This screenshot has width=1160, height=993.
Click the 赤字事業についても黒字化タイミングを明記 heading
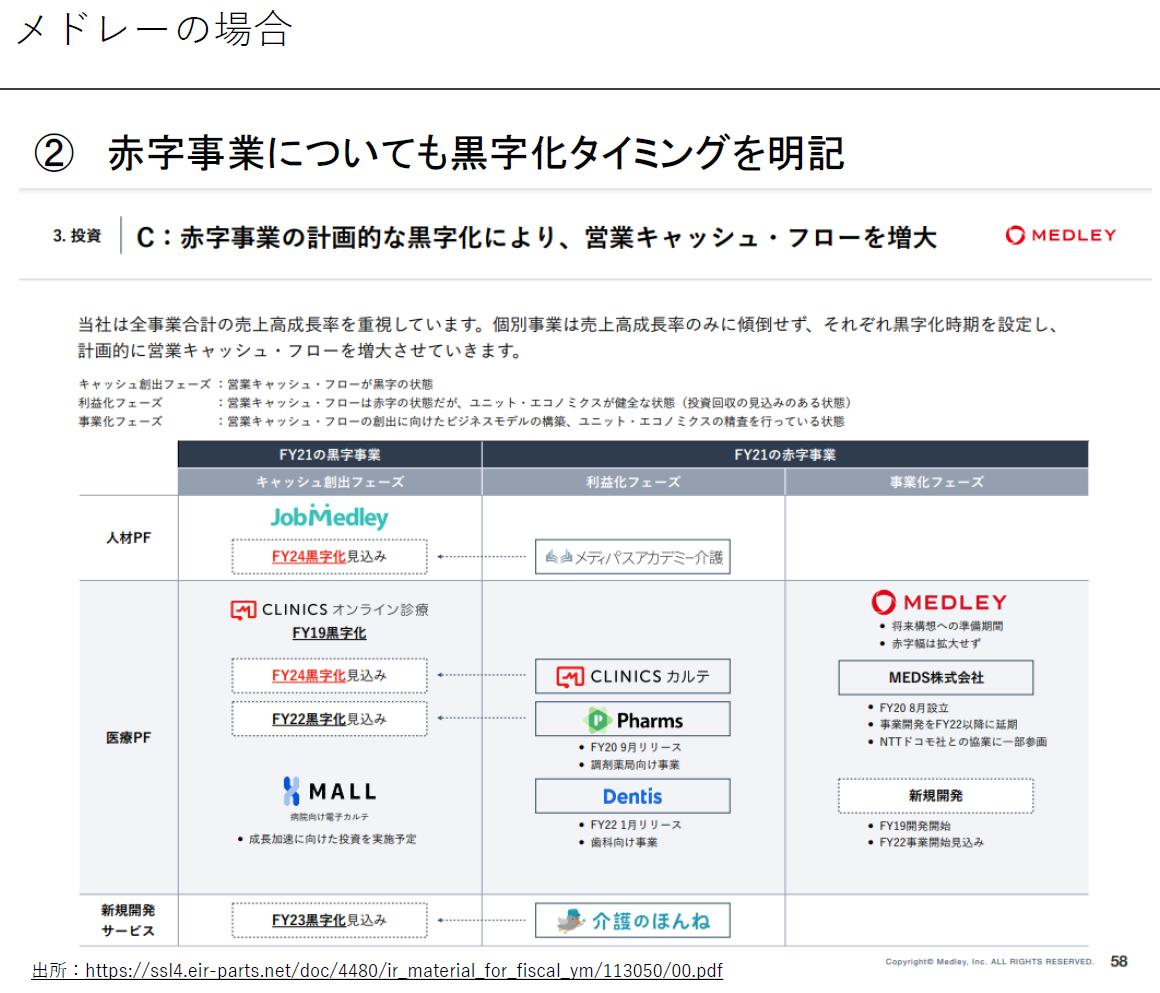[476, 153]
